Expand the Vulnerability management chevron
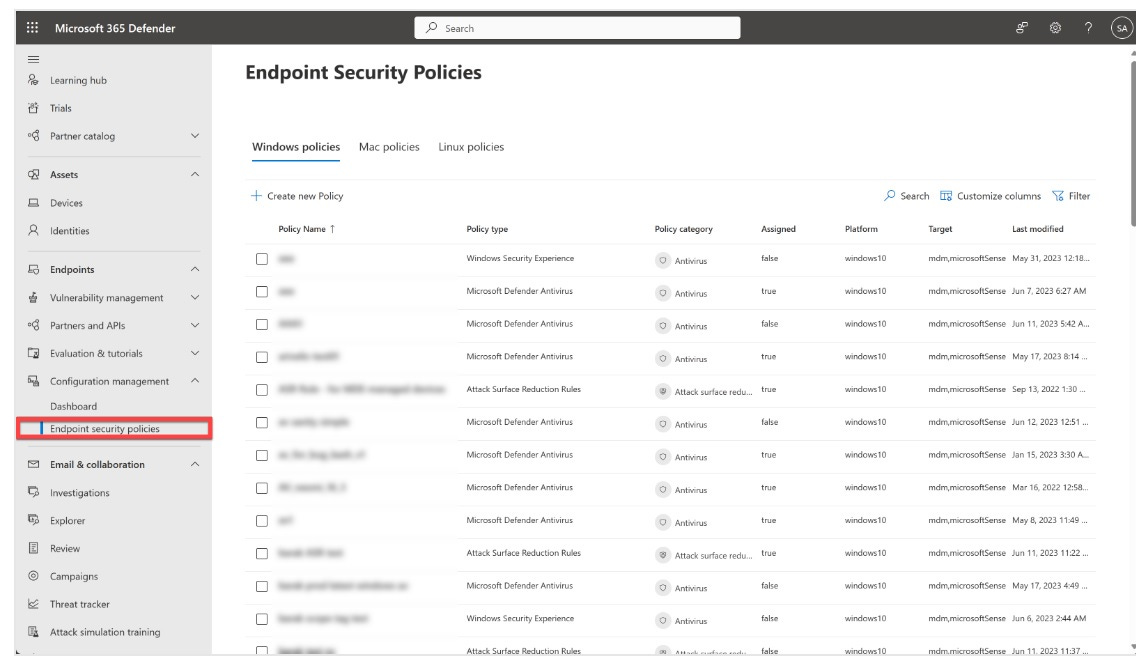The width and height of the screenshot is (1136, 658). (195, 297)
